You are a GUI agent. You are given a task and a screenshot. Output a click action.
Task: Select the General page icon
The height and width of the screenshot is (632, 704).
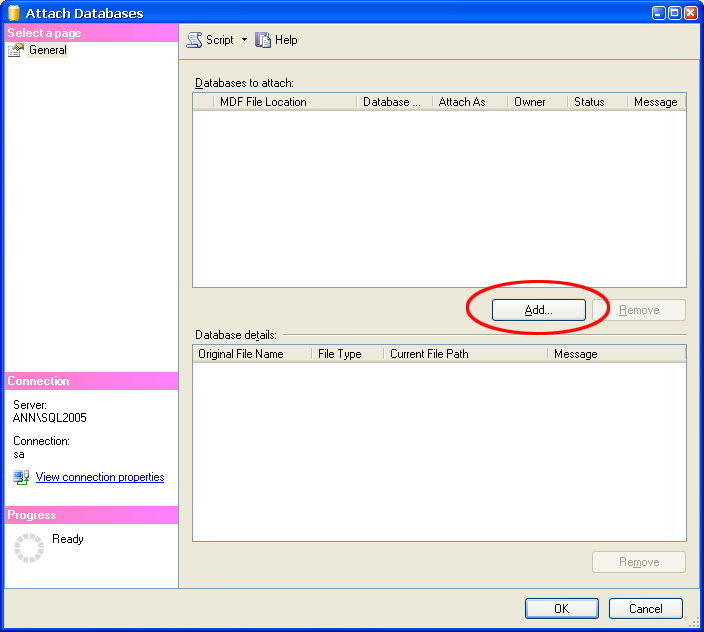(x=16, y=50)
